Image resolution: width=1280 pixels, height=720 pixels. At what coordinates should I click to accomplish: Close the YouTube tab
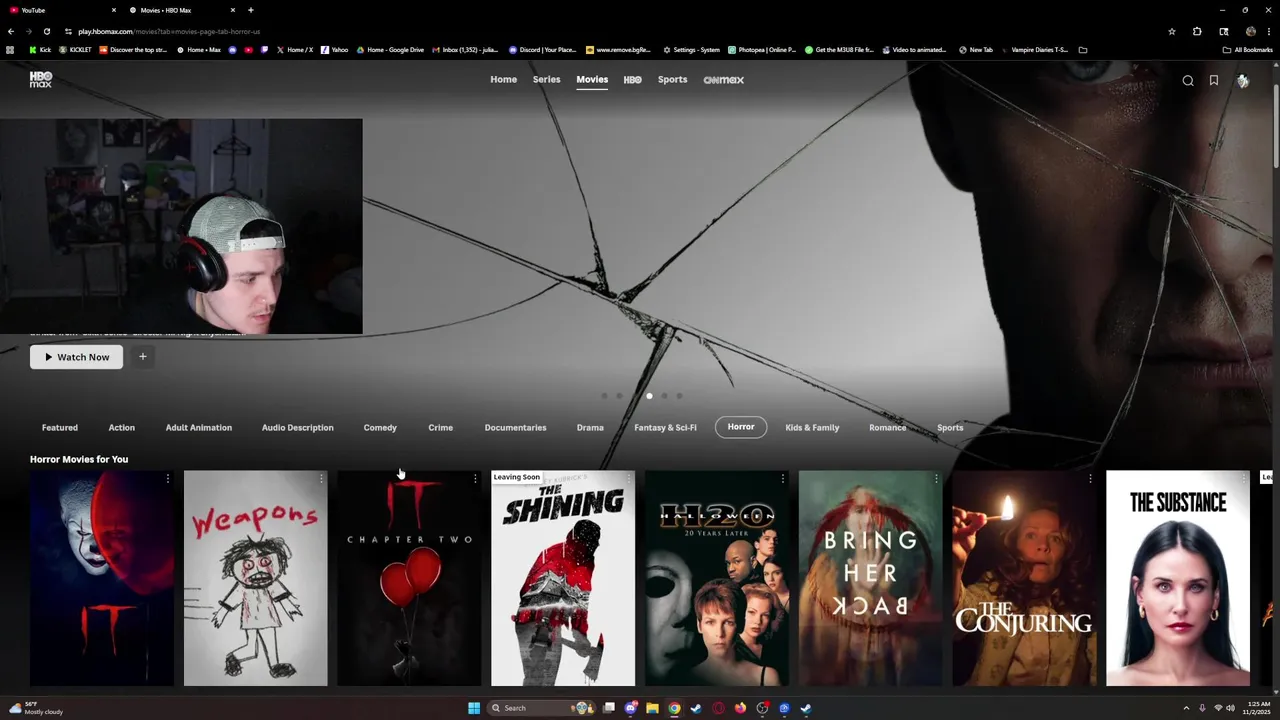(114, 10)
